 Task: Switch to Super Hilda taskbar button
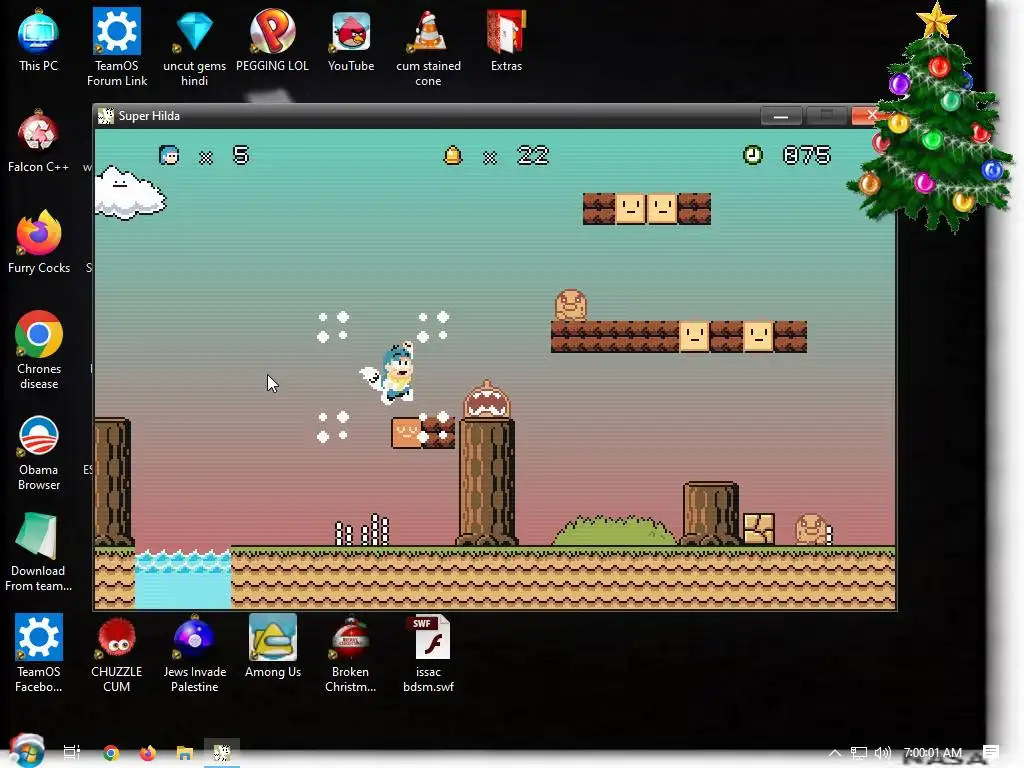coord(222,752)
